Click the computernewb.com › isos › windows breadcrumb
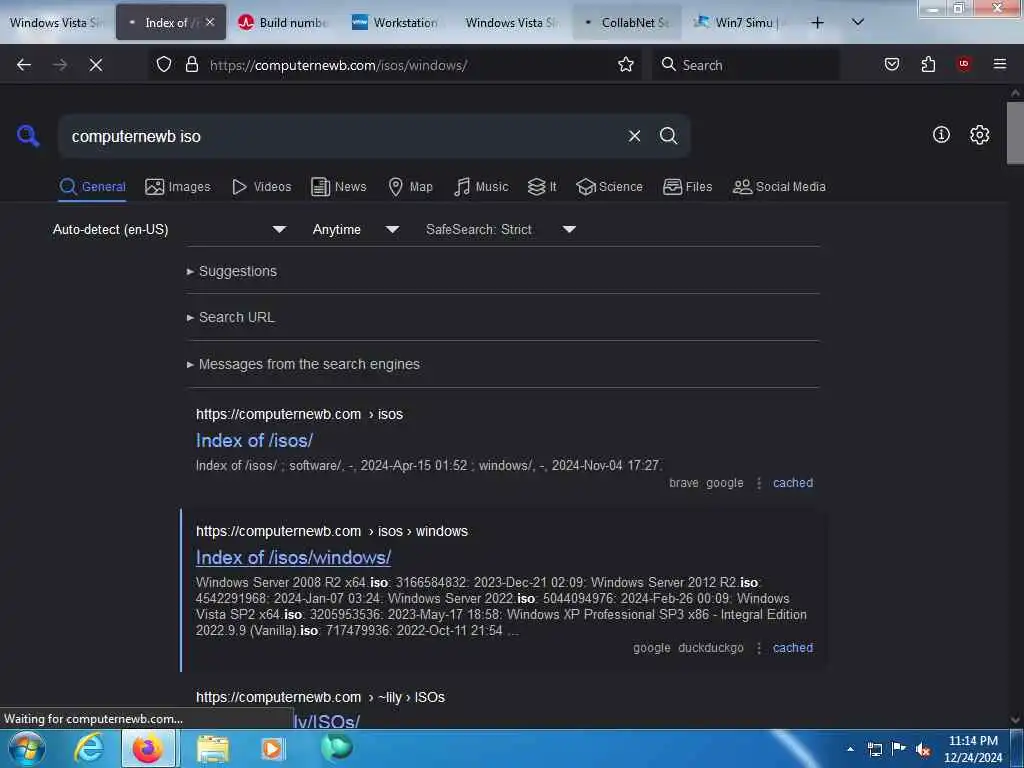1024x768 pixels. click(332, 531)
